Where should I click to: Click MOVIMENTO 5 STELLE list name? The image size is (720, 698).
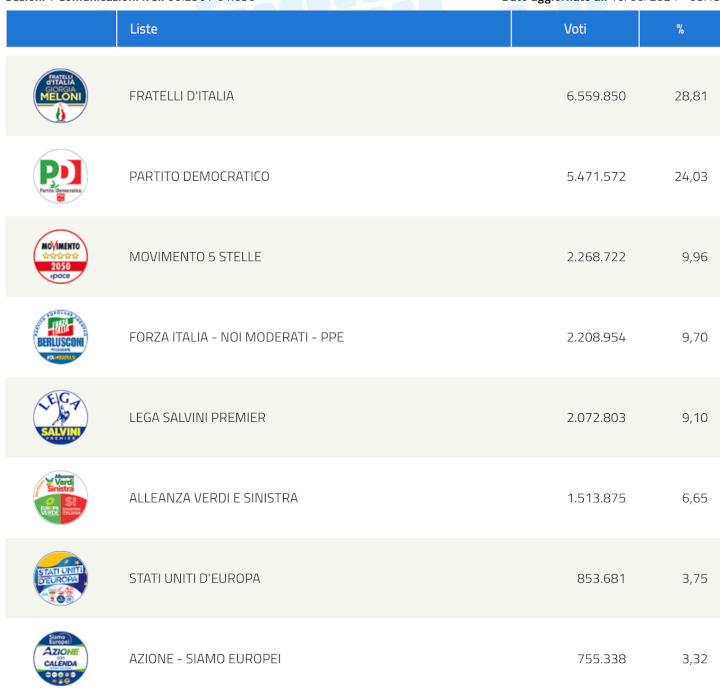pos(195,257)
